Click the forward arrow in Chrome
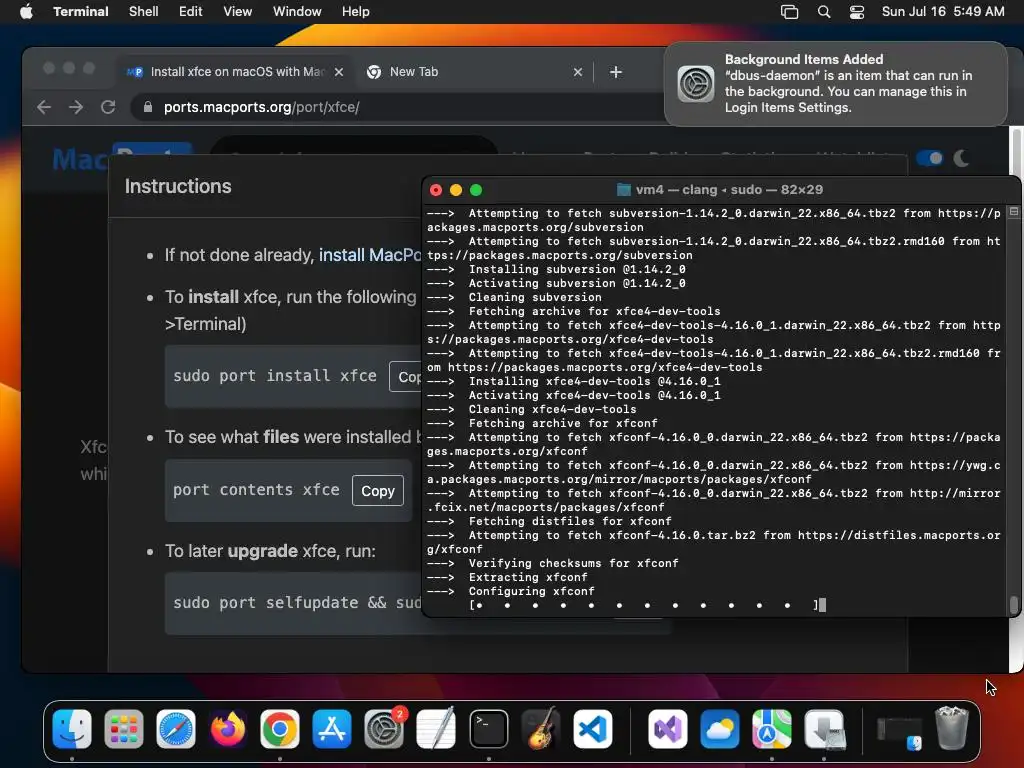1024x768 pixels. [76, 107]
